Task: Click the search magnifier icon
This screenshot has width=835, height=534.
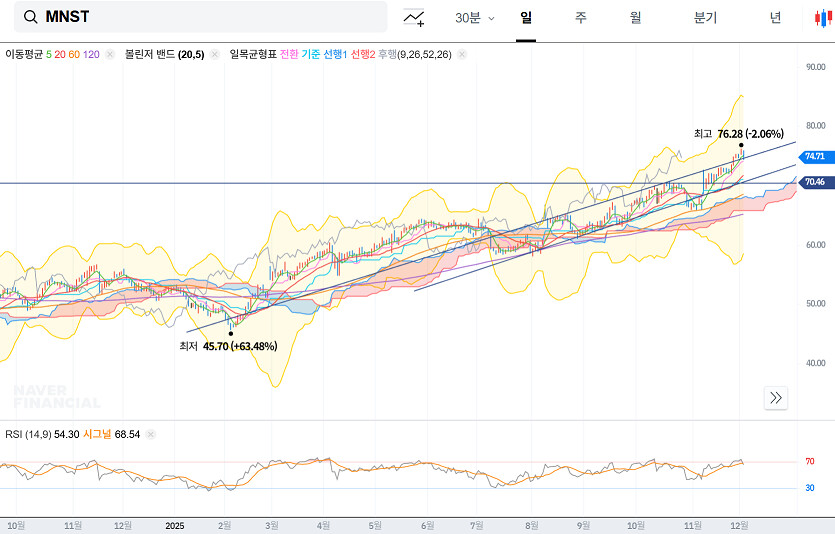Action: [31, 17]
